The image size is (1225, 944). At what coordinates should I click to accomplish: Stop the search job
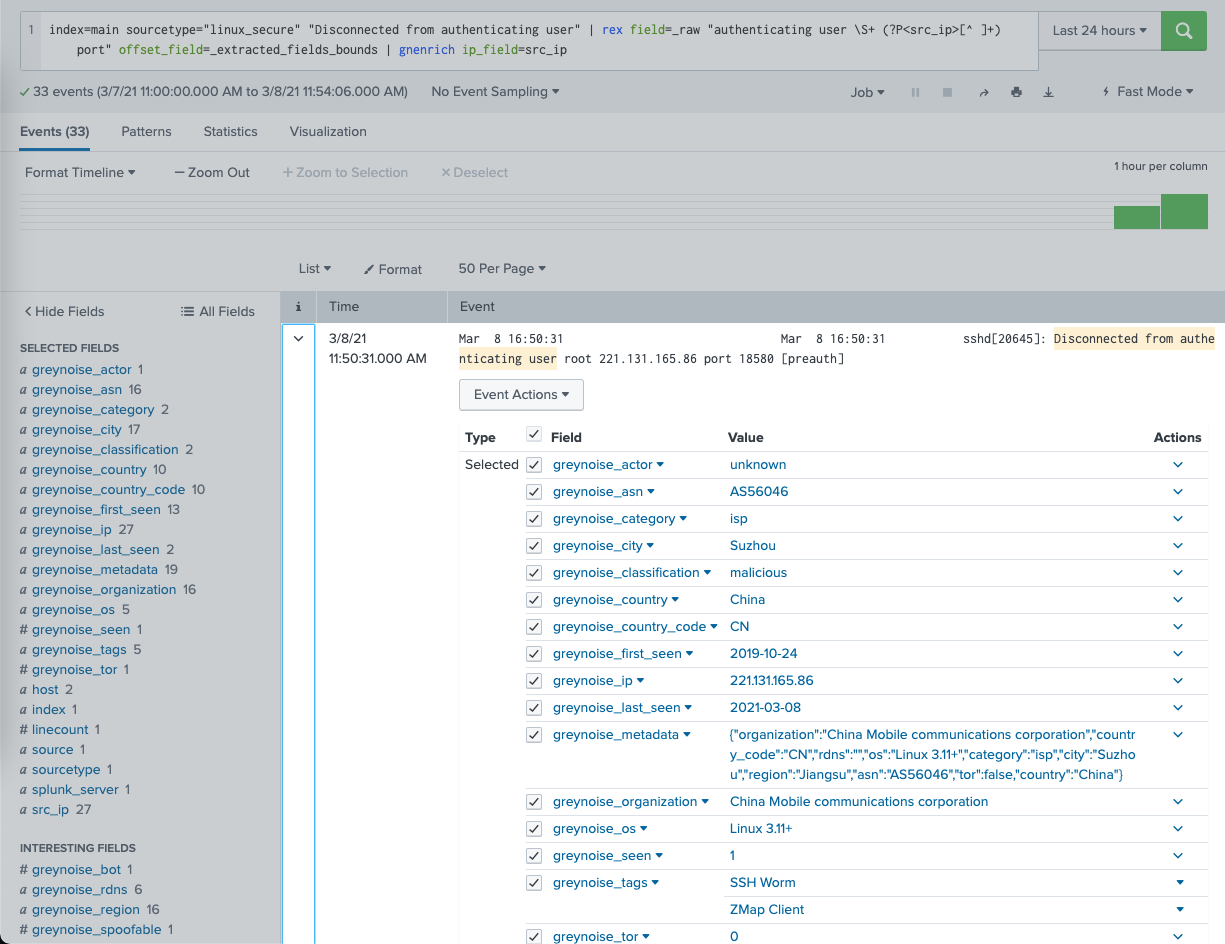(x=948, y=92)
